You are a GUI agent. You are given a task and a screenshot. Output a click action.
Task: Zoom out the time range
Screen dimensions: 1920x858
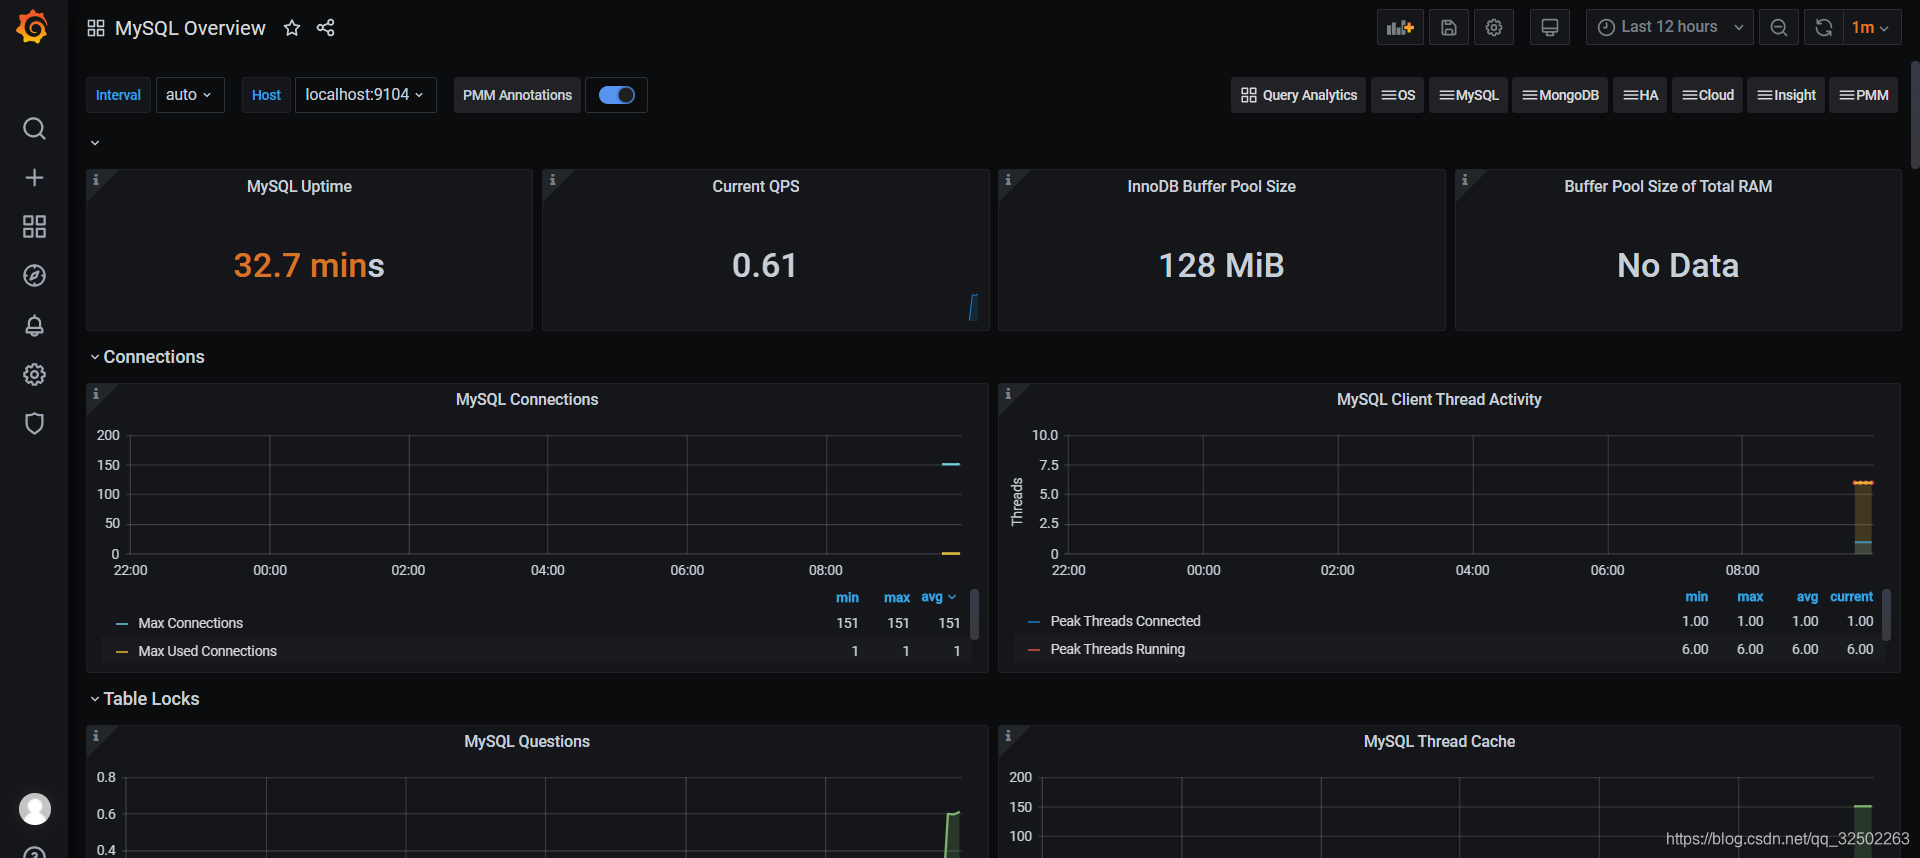(x=1779, y=27)
